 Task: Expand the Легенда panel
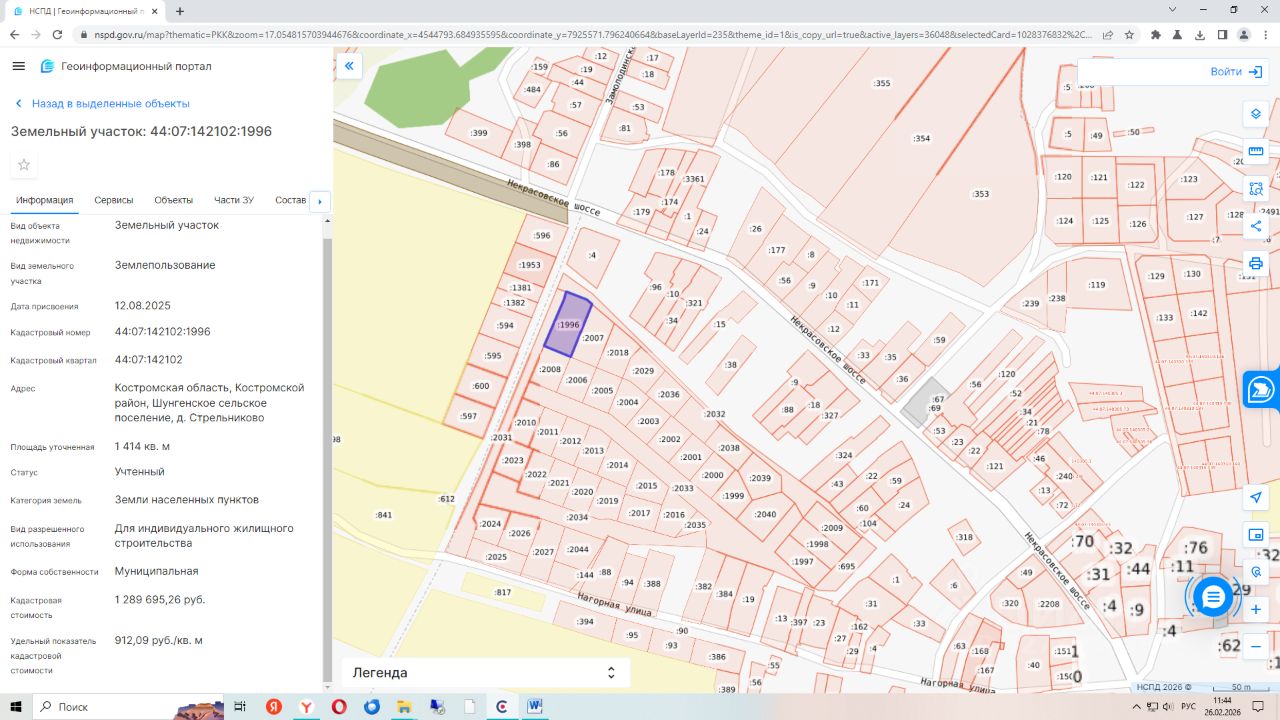tap(611, 673)
